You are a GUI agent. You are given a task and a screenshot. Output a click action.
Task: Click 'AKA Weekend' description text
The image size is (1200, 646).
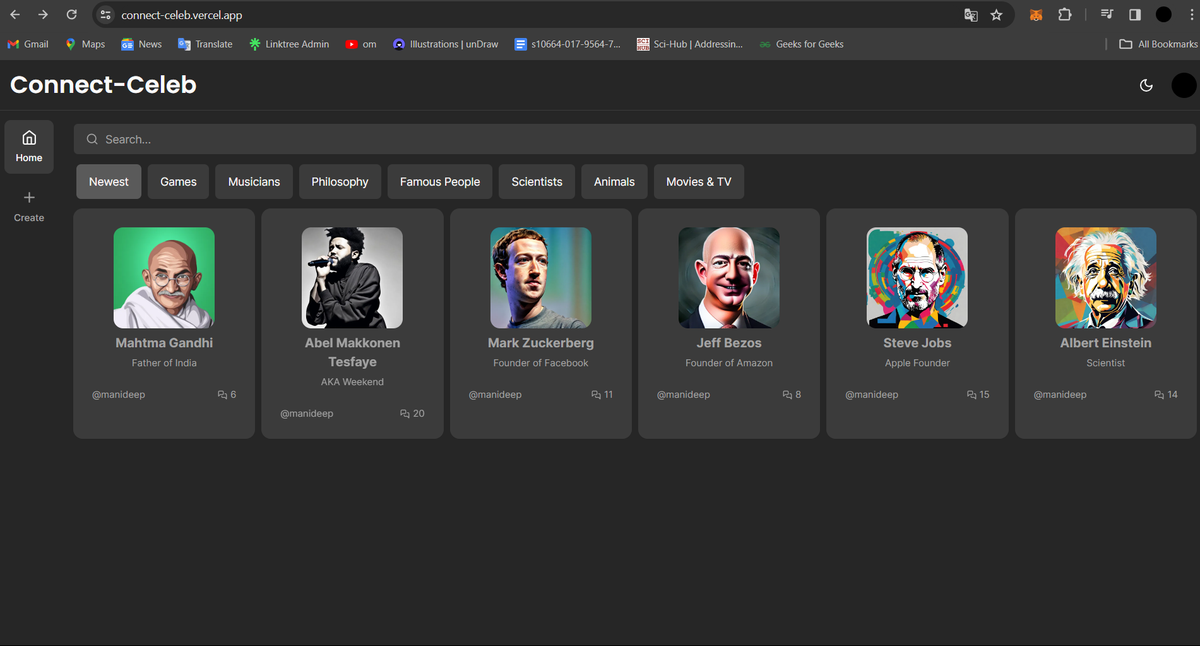(x=352, y=382)
